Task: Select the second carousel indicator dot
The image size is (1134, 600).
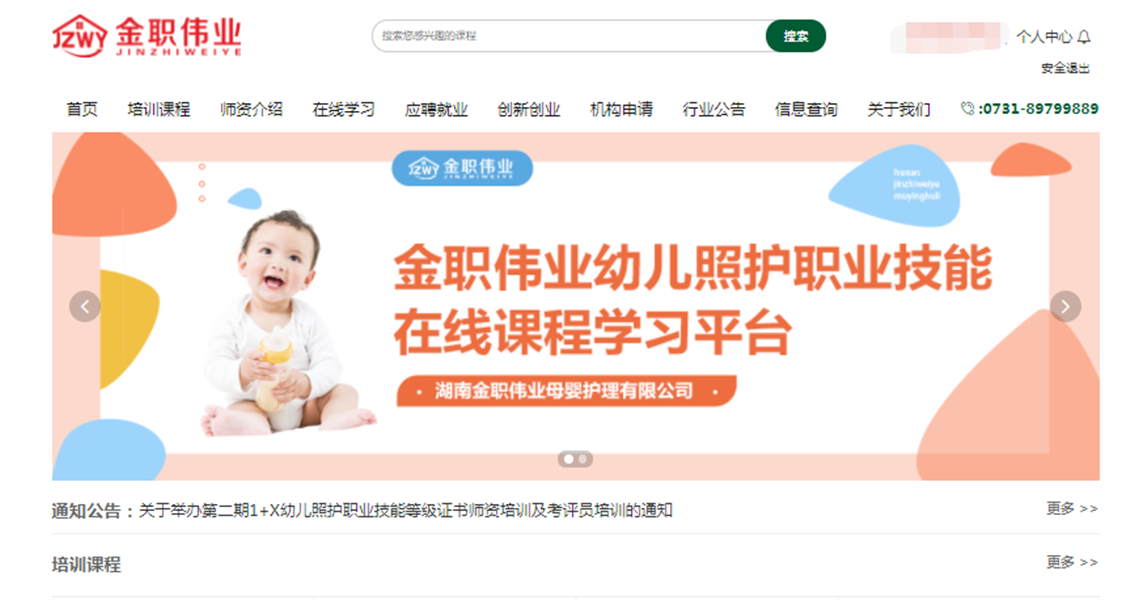Action: click(x=582, y=459)
